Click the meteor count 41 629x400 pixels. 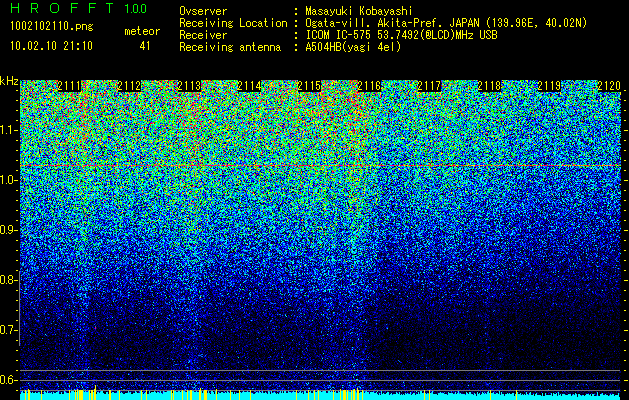[x=145, y=46]
